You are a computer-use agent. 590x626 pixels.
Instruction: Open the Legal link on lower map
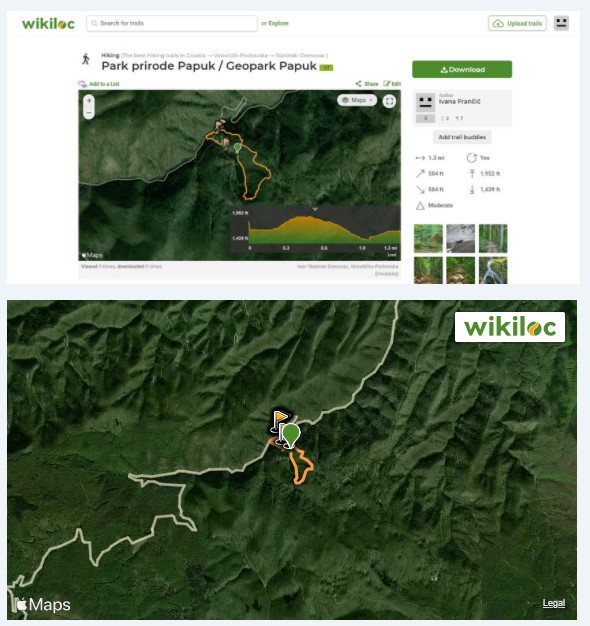click(554, 603)
